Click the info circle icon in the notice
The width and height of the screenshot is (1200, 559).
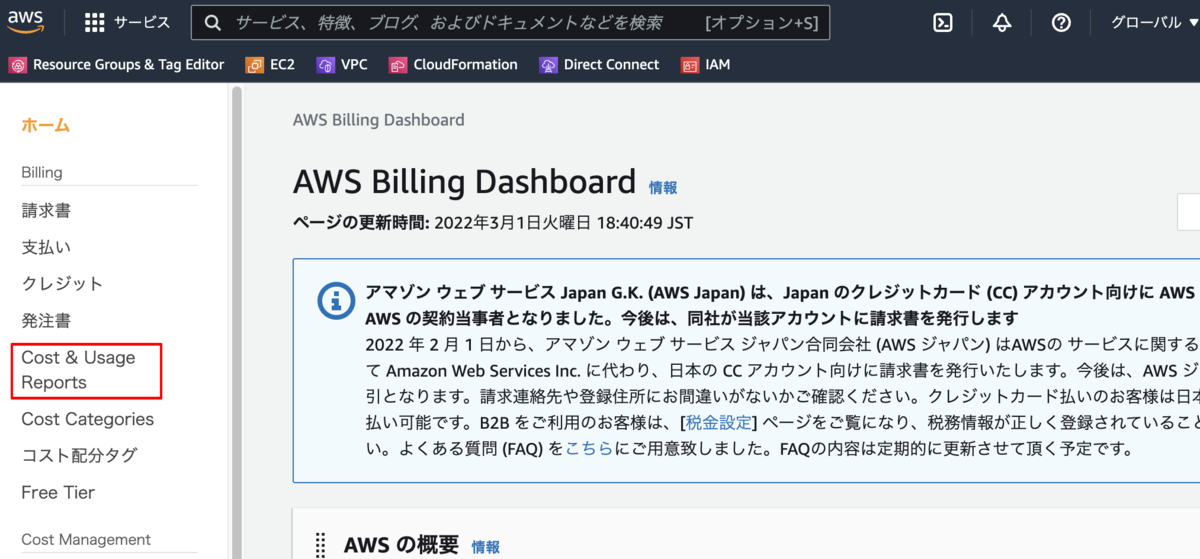[x=335, y=300]
